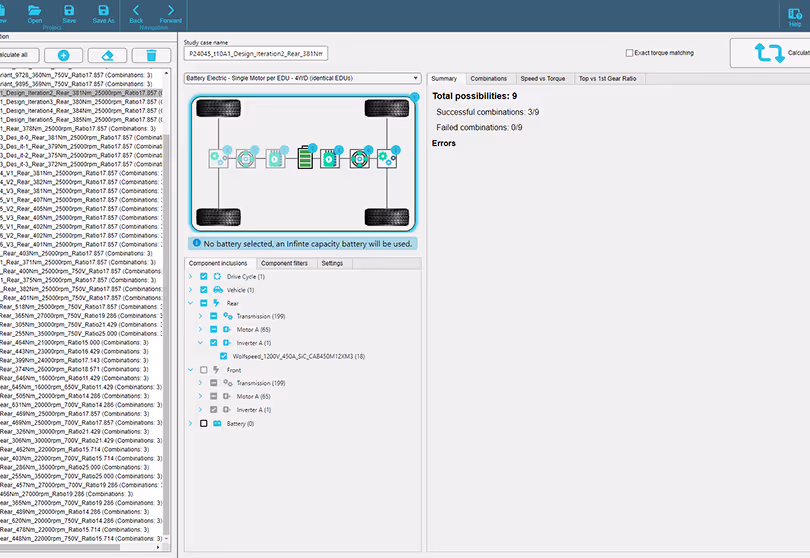The height and width of the screenshot is (558, 810).
Task: Click the Calculate all button
Action: tap(17, 55)
